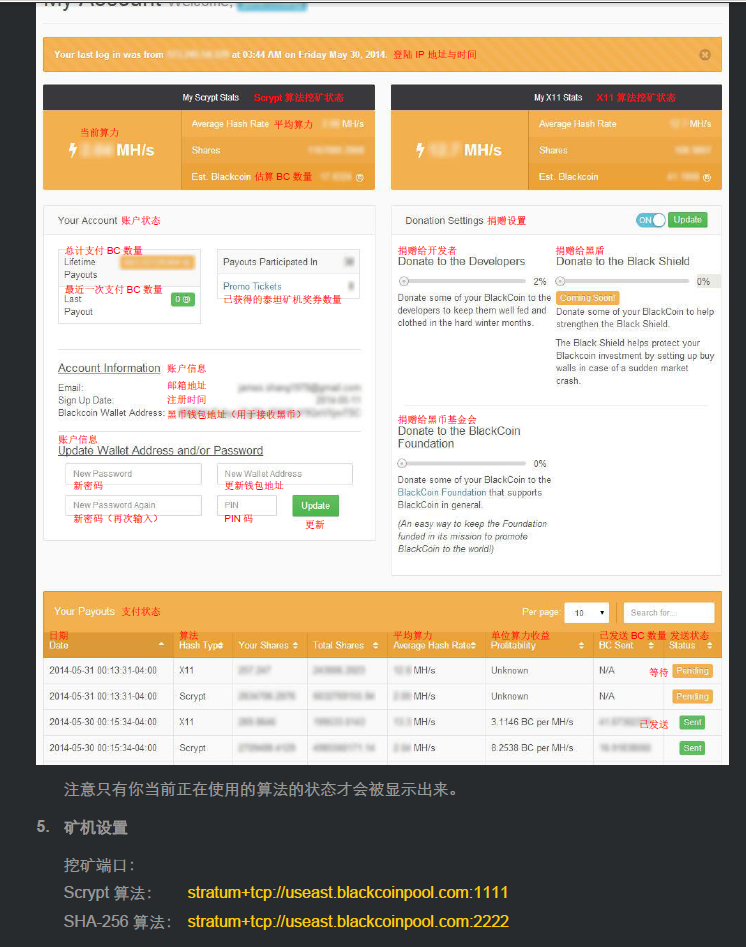Select the My Scrypt Stats header

pos(211,97)
